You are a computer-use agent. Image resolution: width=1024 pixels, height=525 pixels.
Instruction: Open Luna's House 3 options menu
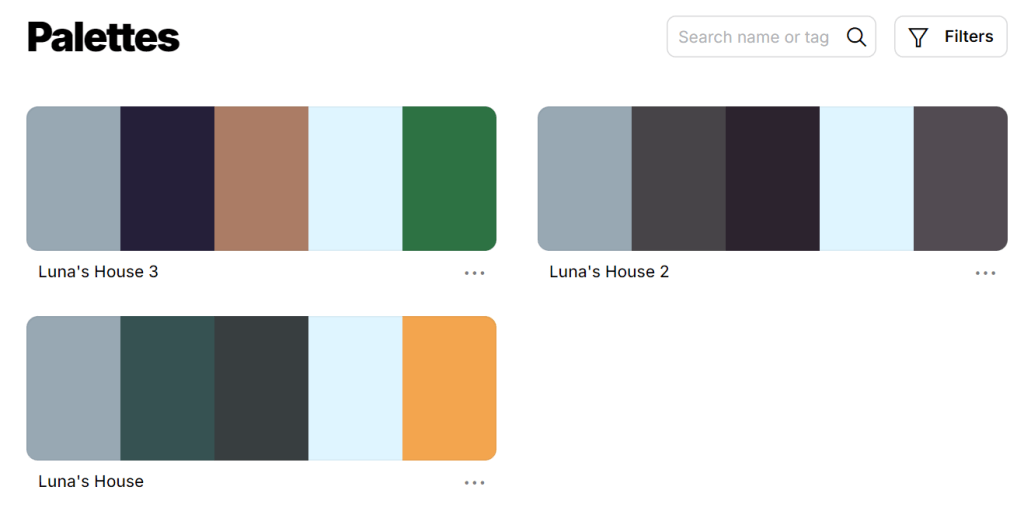[474, 273]
